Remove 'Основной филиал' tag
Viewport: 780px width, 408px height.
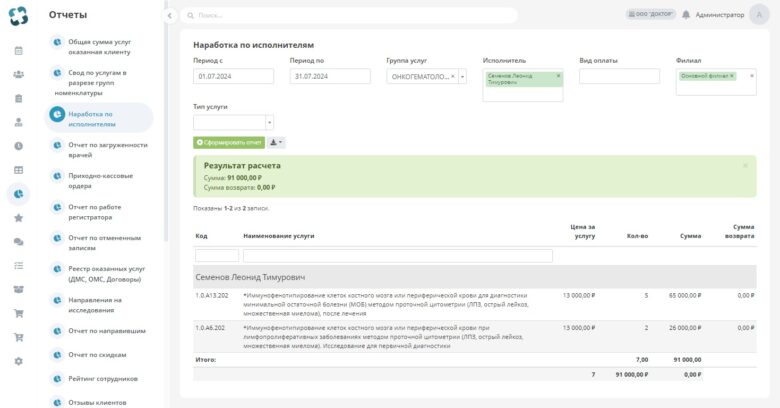click(x=732, y=76)
